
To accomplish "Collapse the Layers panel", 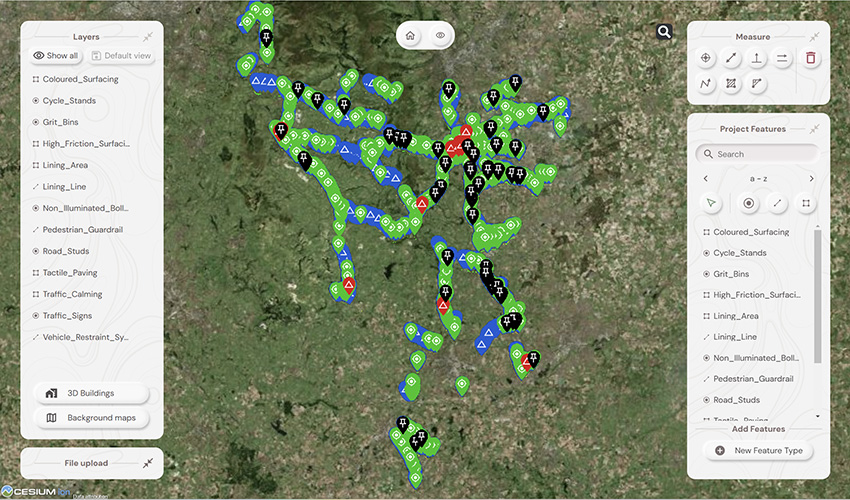I will 147,36.
